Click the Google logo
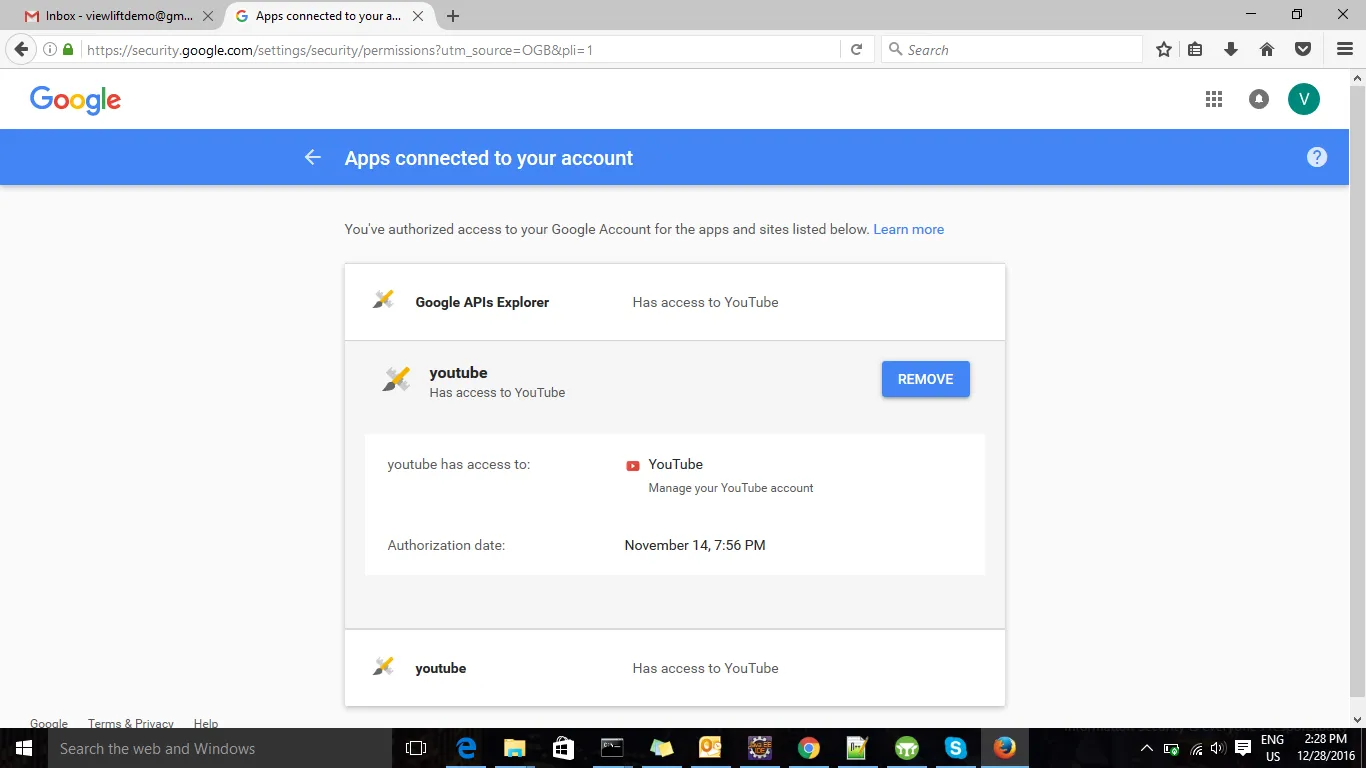1366x768 pixels. pos(75,100)
